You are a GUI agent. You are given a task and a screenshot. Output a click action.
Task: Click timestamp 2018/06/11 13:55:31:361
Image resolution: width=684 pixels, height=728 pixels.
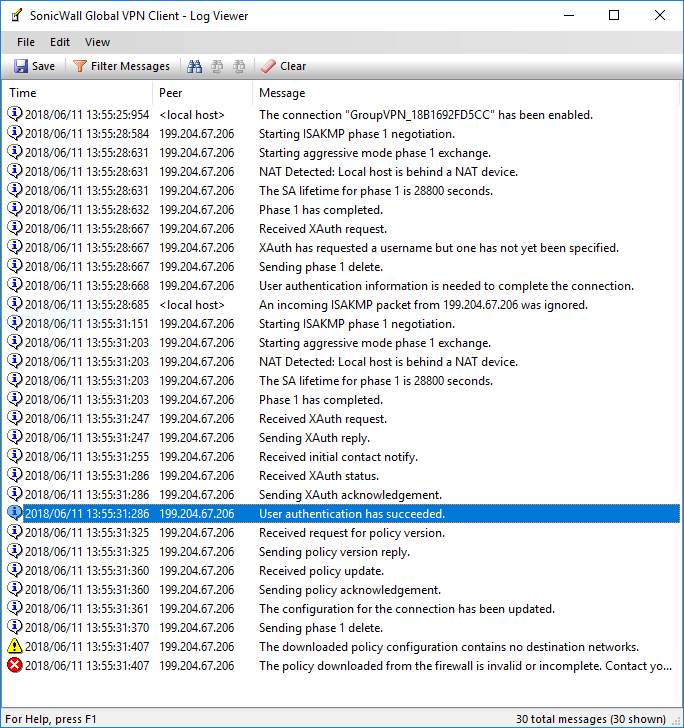point(87,609)
